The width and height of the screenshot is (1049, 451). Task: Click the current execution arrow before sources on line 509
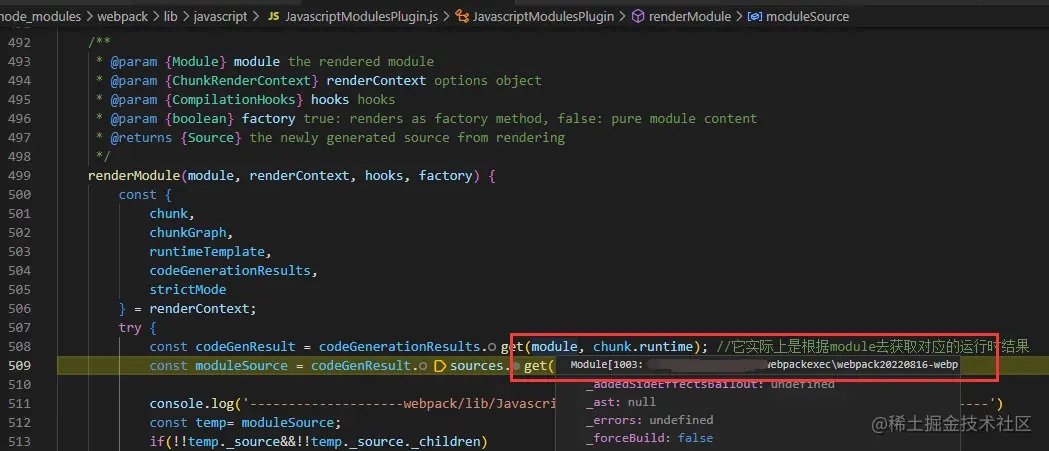440,366
